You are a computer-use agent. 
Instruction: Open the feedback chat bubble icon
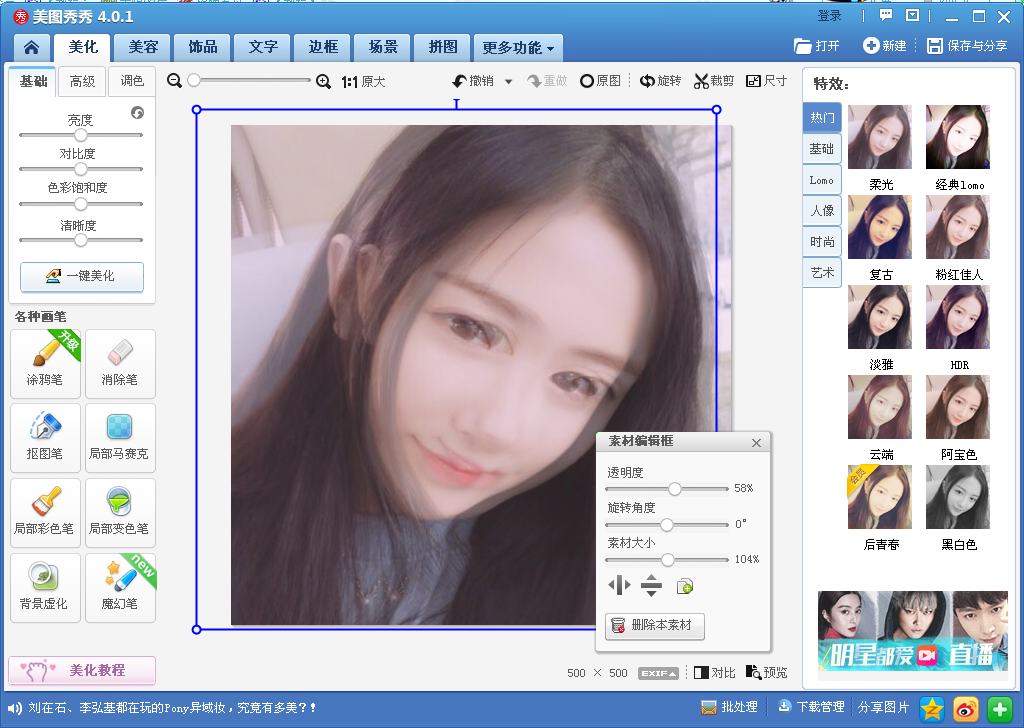tap(886, 16)
